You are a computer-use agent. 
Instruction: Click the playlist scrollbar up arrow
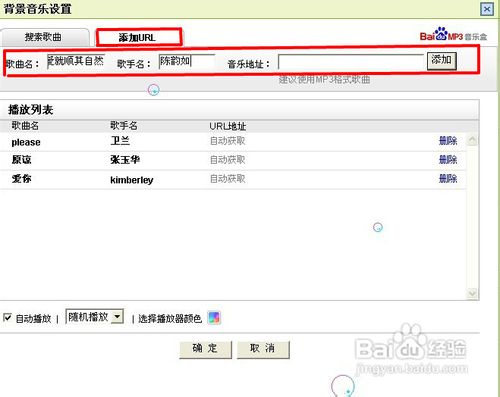[x=472, y=140]
